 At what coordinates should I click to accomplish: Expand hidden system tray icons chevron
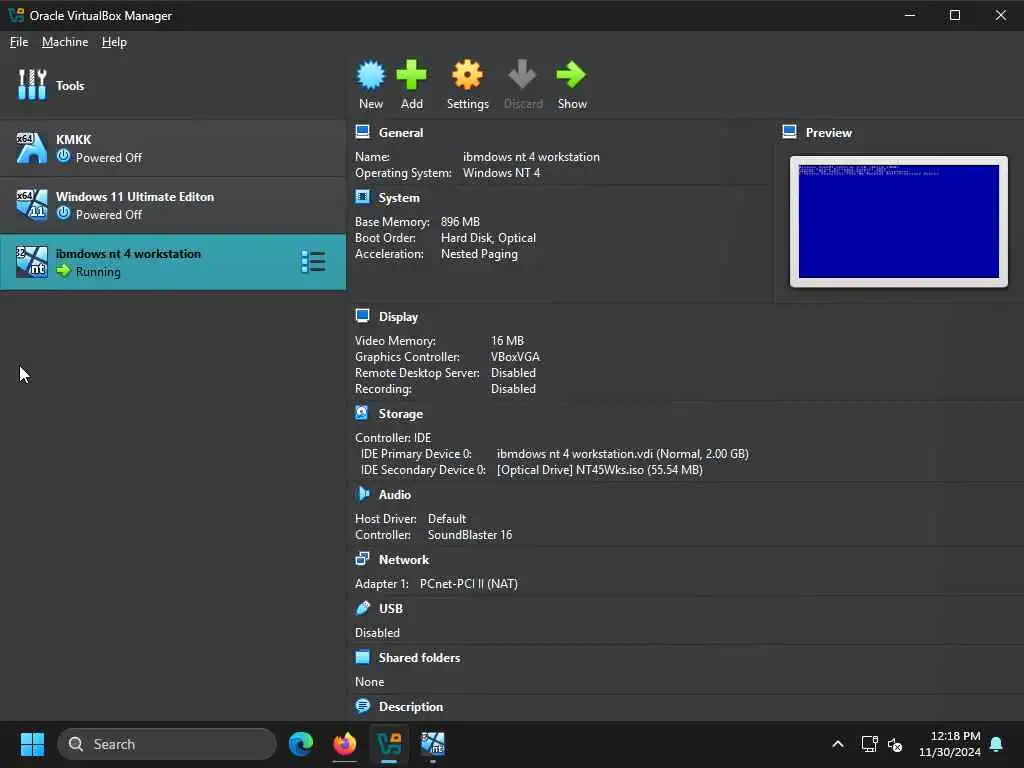(x=838, y=744)
